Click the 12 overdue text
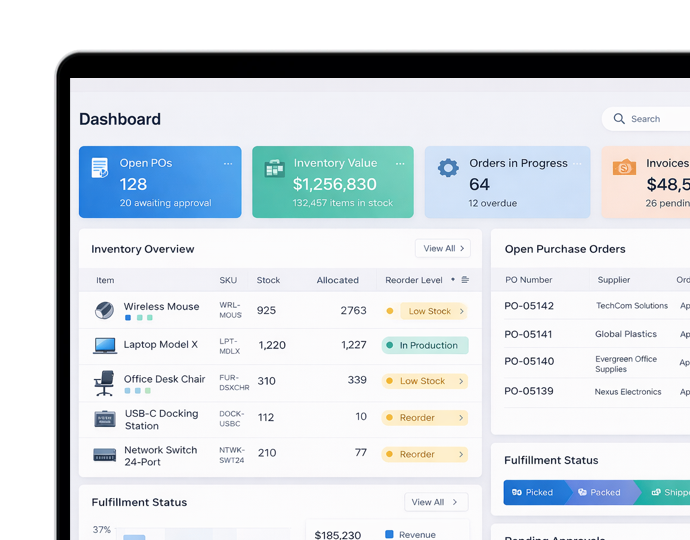The height and width of the screenshot is (540, 690). click(x=492, y=203)
